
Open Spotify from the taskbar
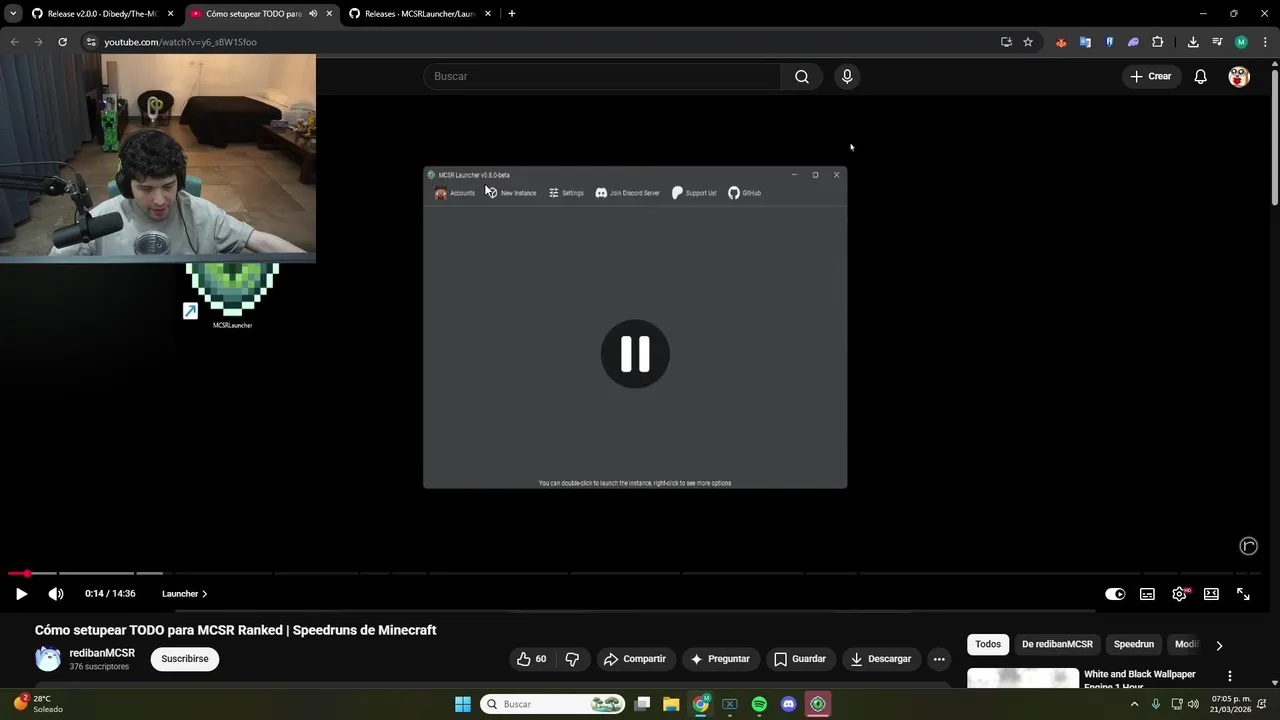(759, 704)
